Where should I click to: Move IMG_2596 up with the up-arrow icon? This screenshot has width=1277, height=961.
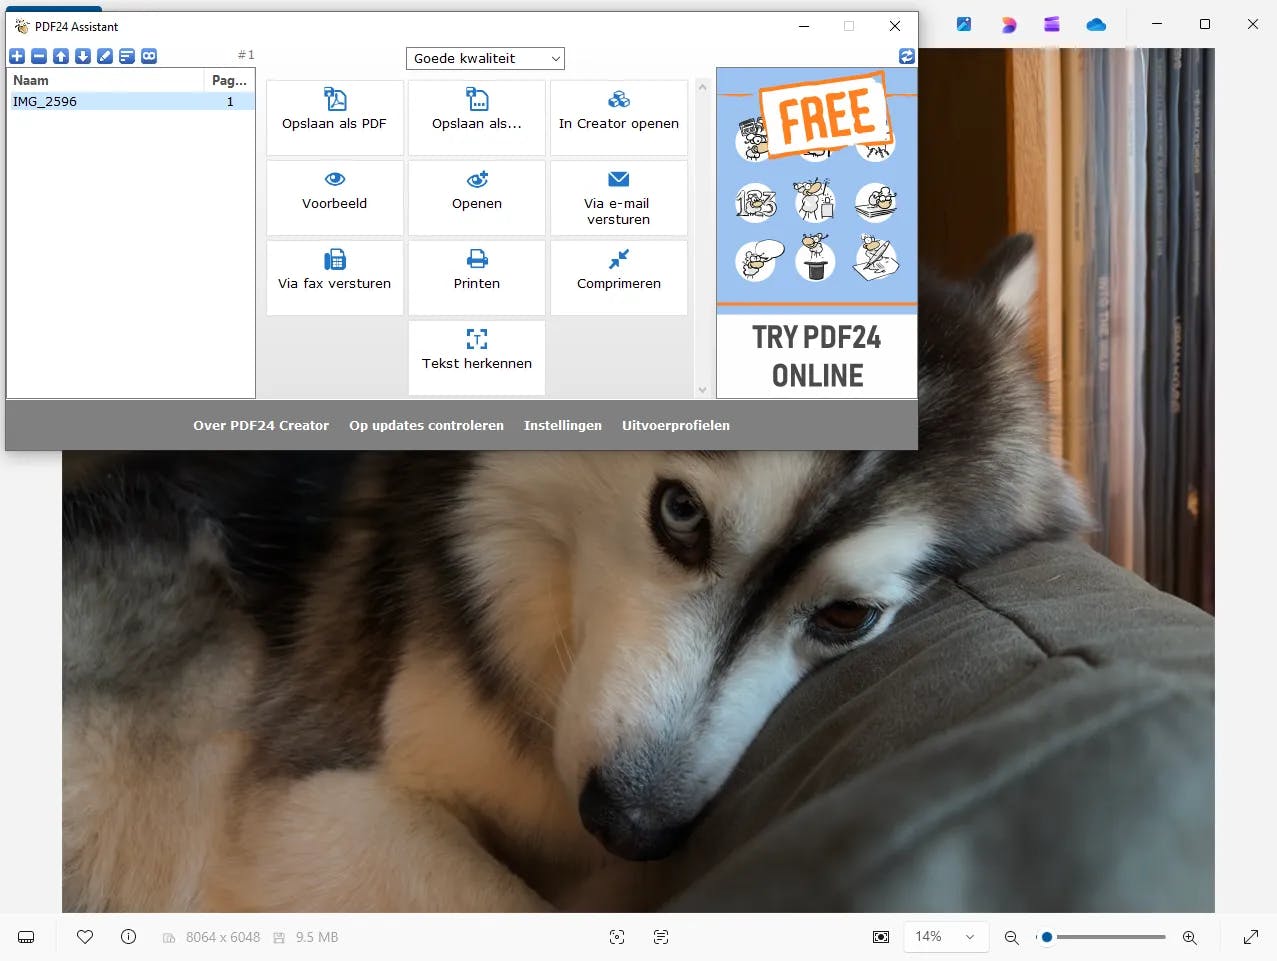coord(61,56)
